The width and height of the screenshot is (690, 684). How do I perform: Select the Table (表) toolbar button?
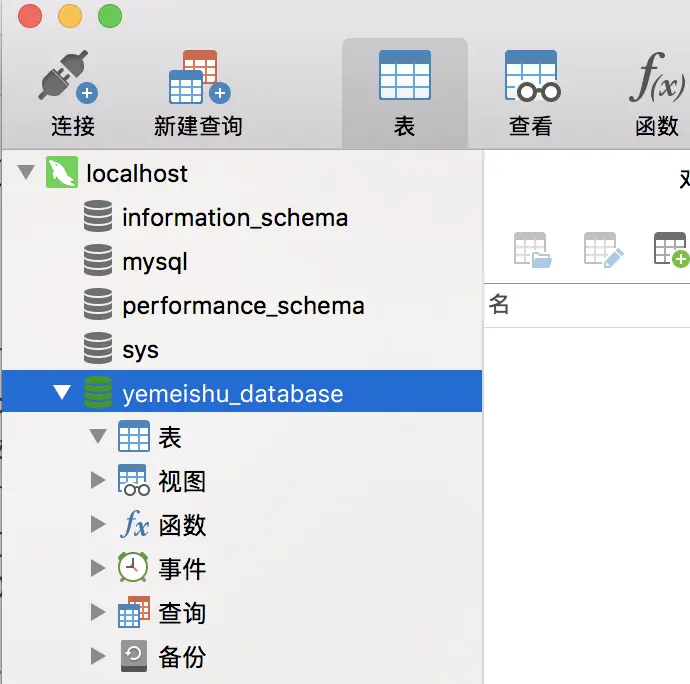404,93
